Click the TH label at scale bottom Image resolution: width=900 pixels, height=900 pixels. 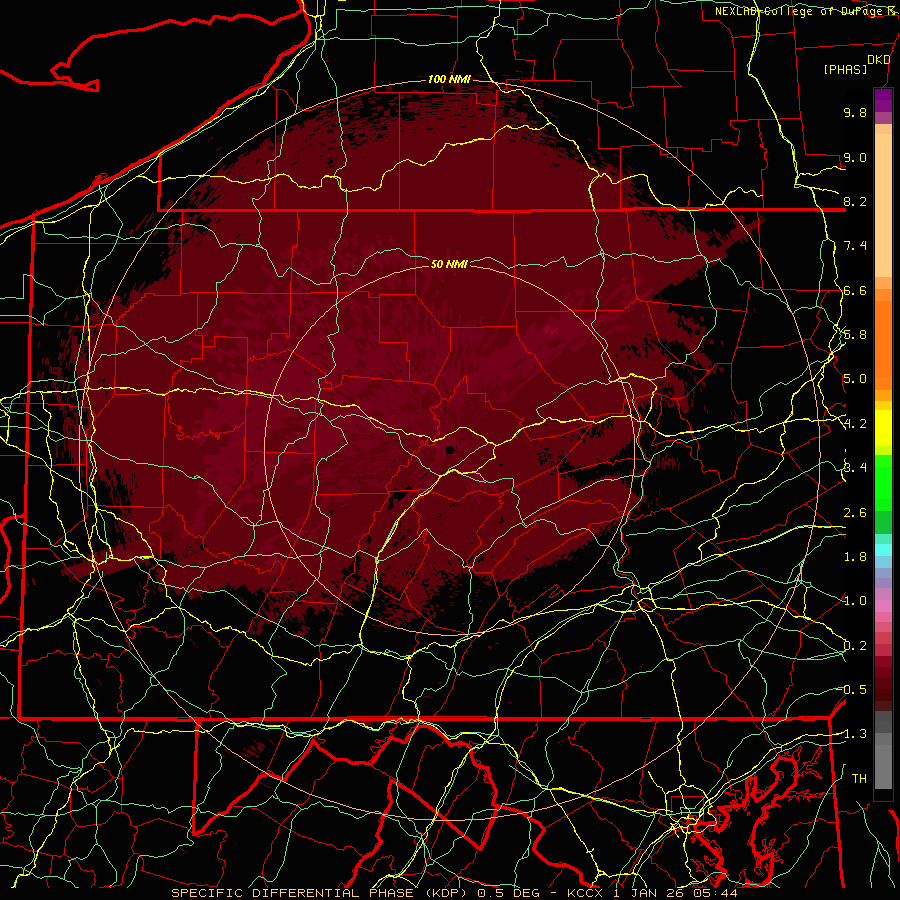coord(859,779)
